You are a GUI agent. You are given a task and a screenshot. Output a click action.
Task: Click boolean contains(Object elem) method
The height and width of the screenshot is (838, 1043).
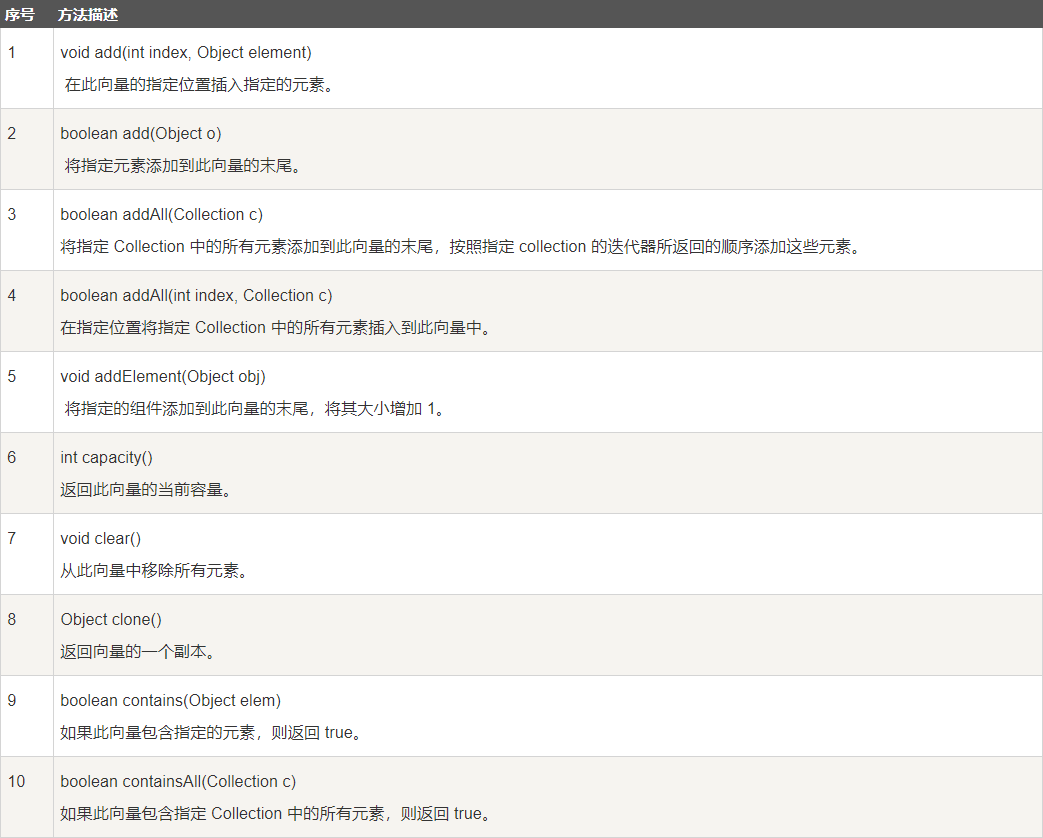point(170,701)
